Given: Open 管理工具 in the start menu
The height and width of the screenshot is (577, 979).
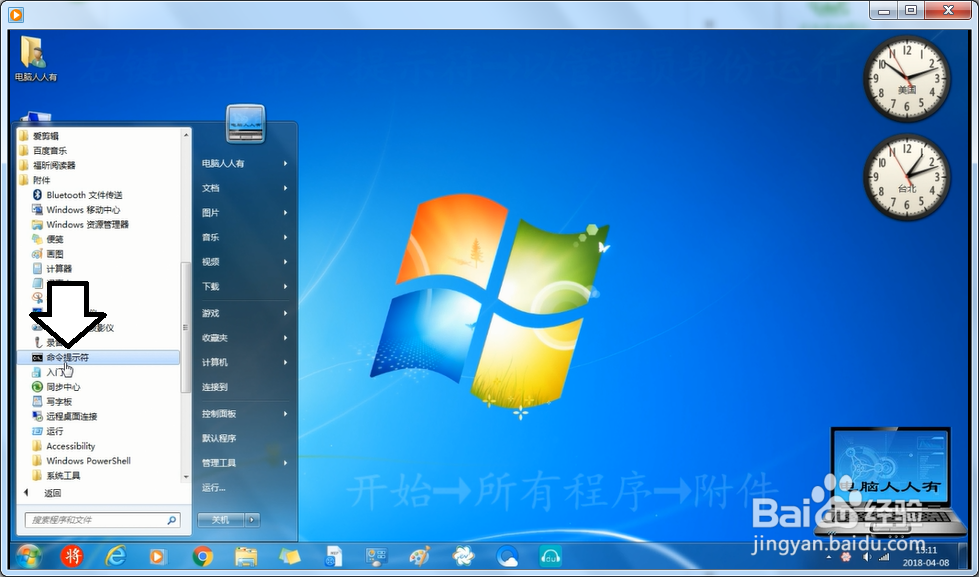Looking at the screenshot, I should 245,463.
